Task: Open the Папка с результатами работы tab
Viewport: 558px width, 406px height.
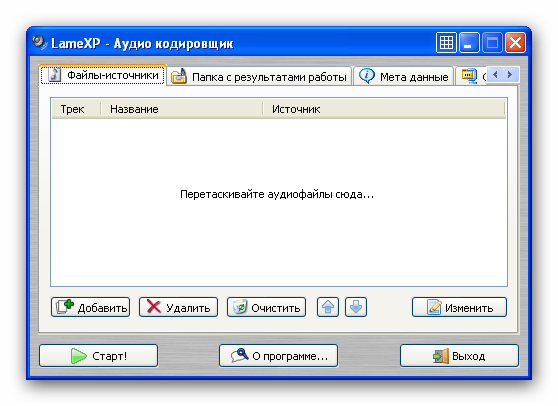Action: click(259, 77)
